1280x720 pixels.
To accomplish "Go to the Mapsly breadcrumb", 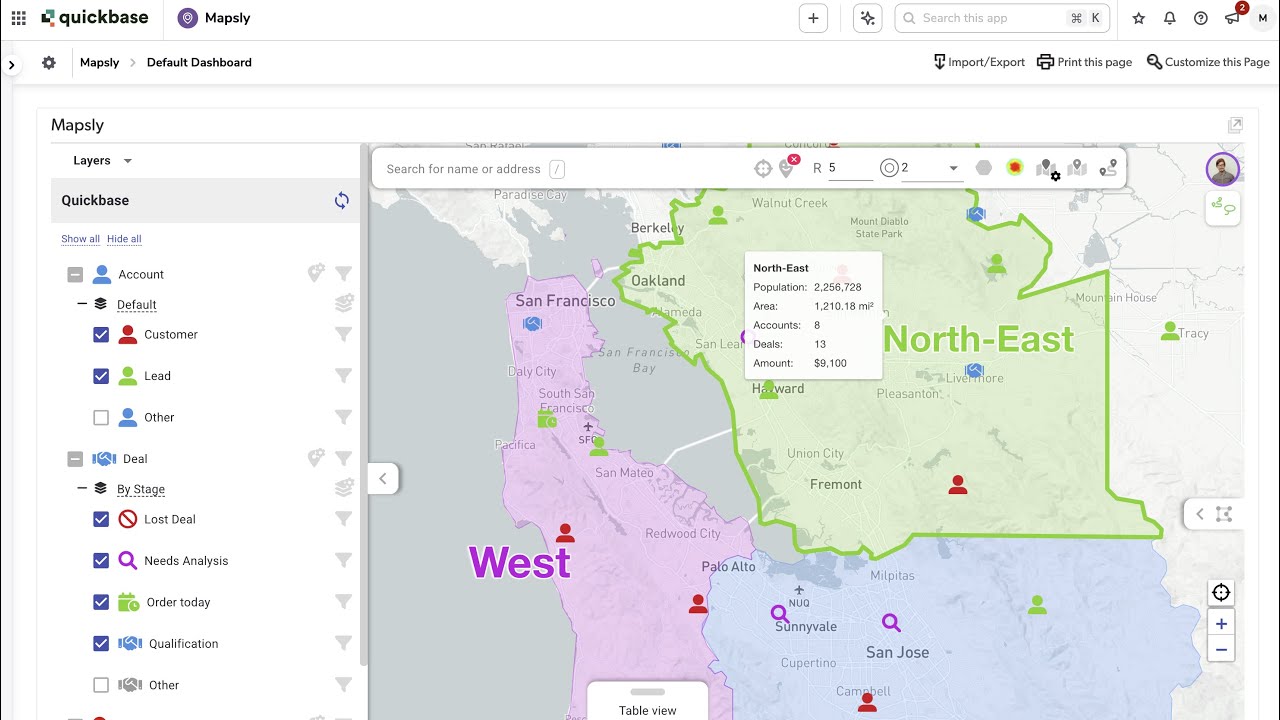I will coord(99,62).
